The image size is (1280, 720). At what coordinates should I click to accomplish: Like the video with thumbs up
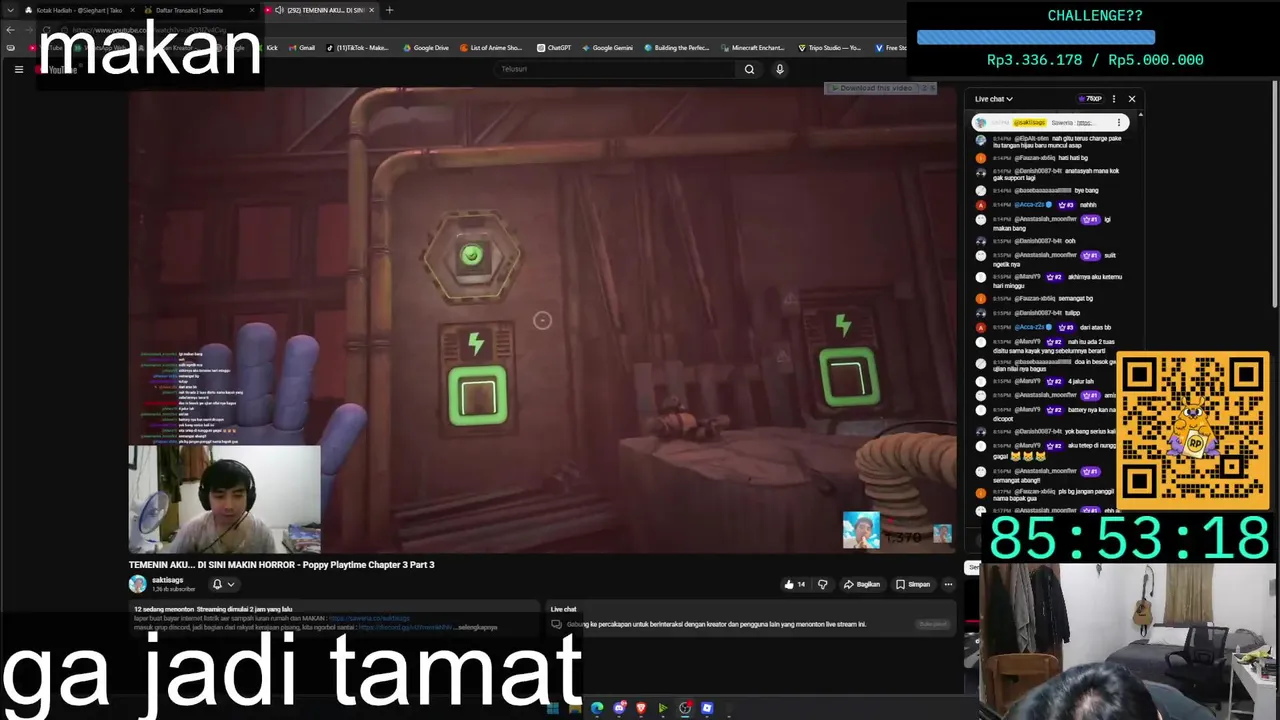click(795, 584)
